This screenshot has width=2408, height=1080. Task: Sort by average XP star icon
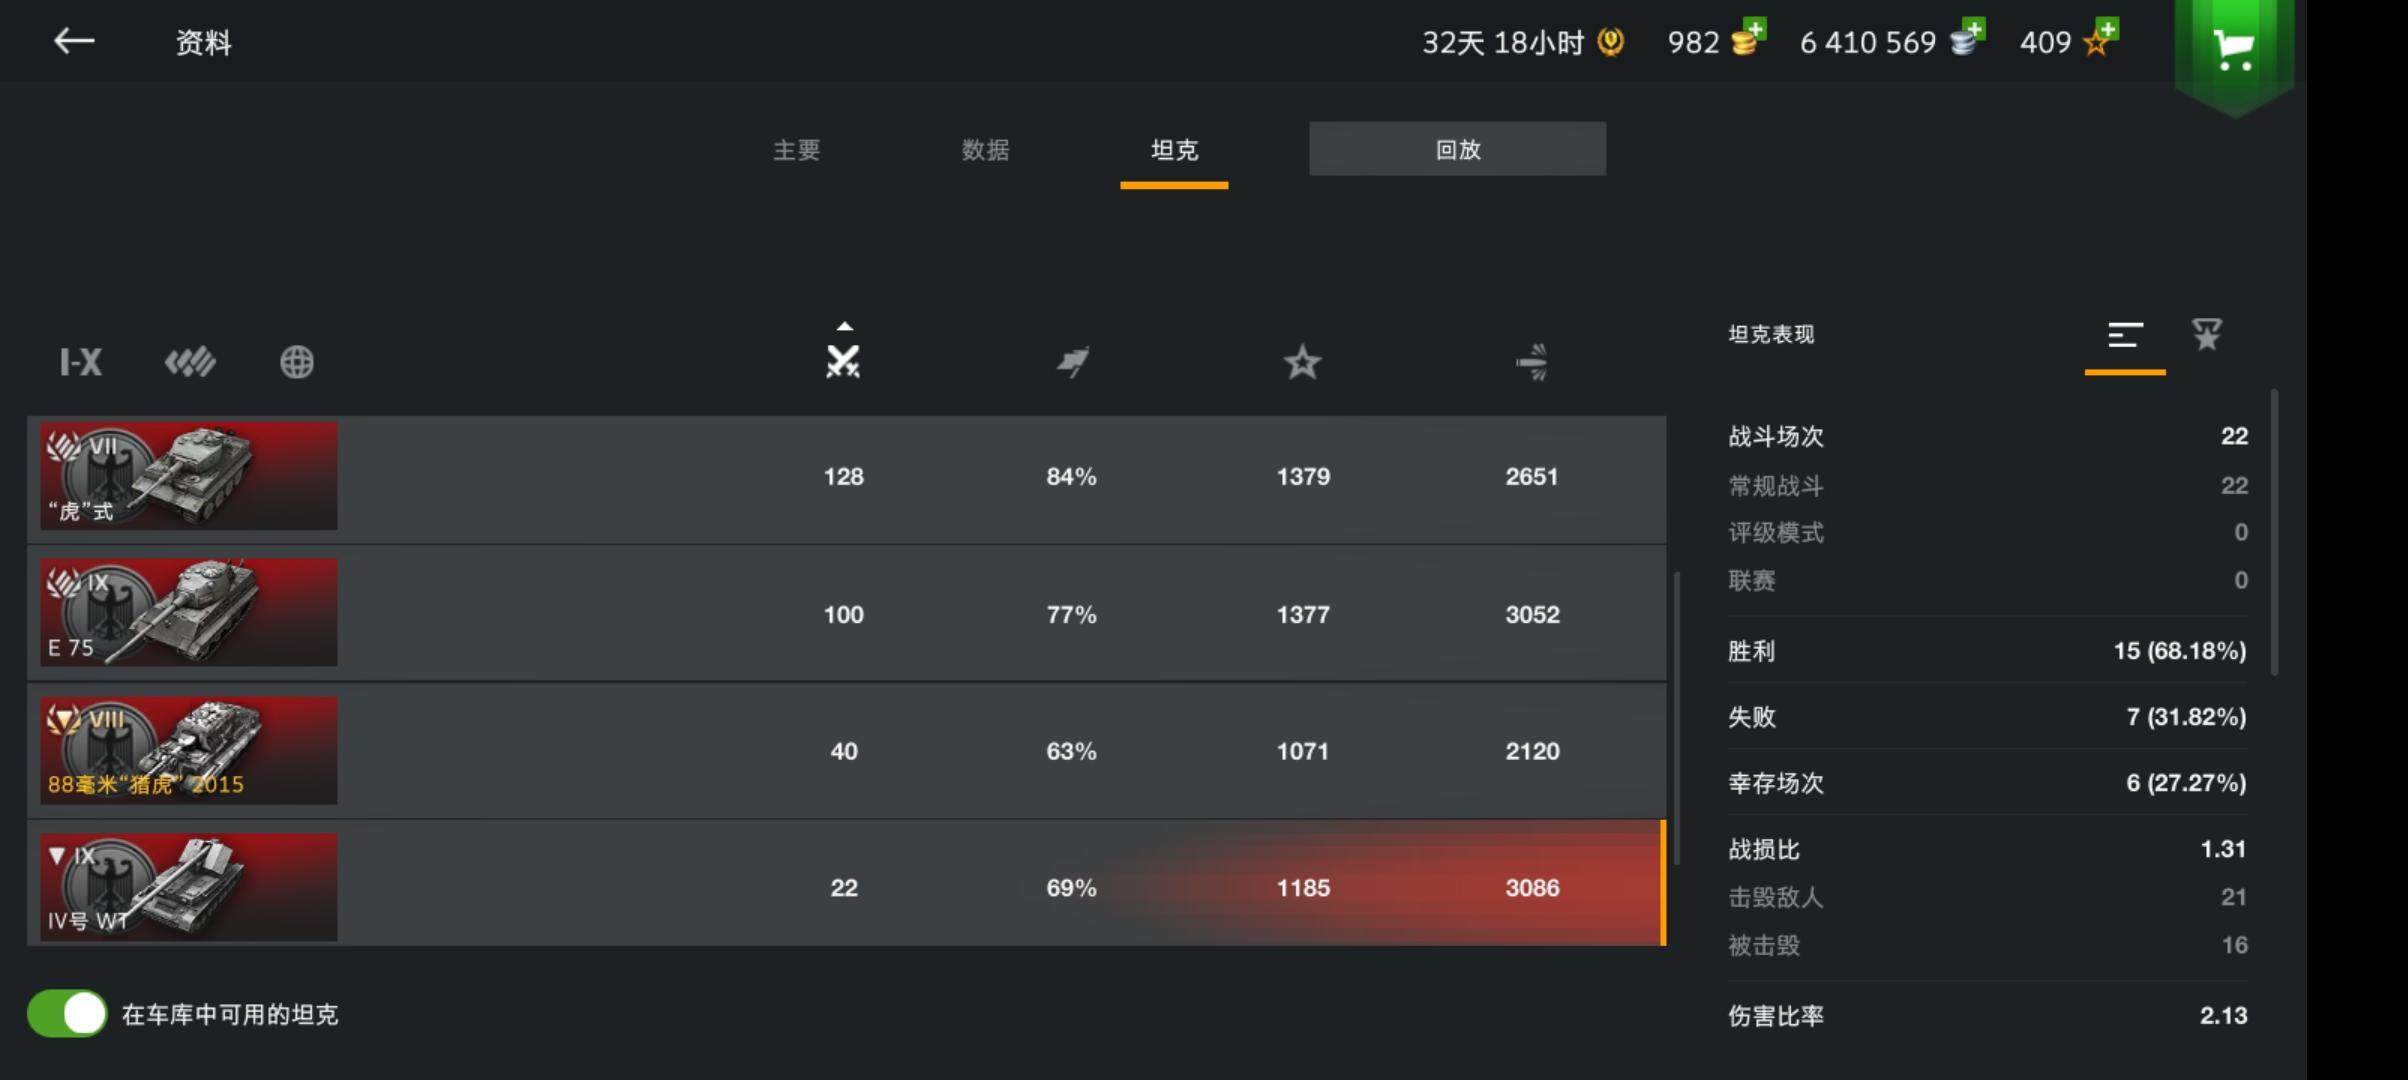[x=1302, y=361]
